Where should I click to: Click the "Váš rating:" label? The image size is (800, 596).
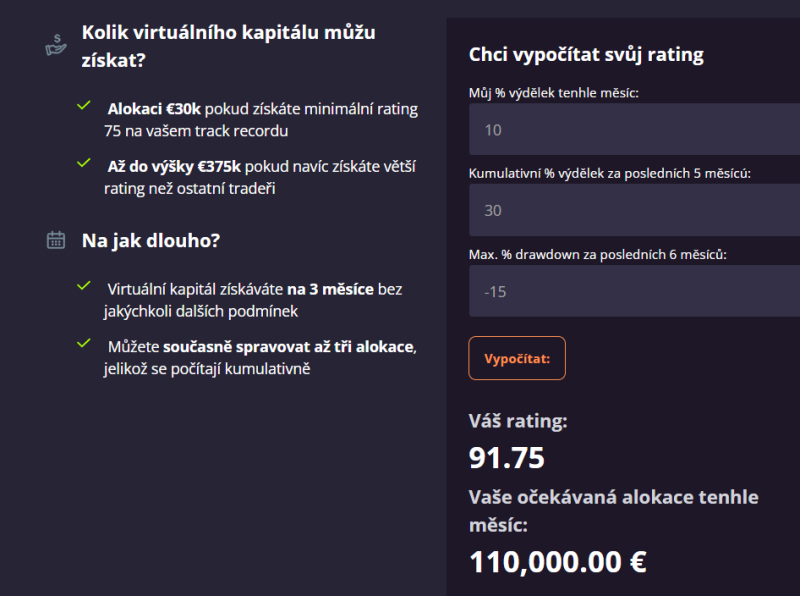point(518,421)
